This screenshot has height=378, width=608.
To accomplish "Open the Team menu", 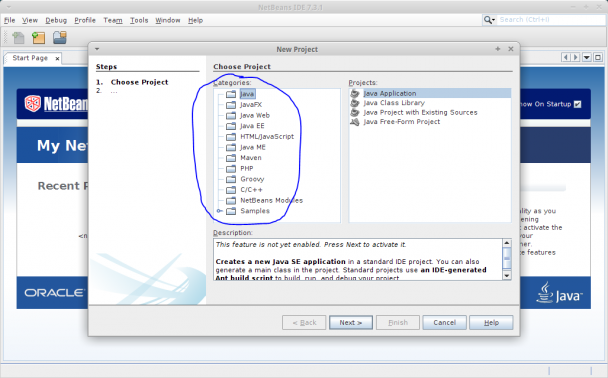I will [113, 20].
